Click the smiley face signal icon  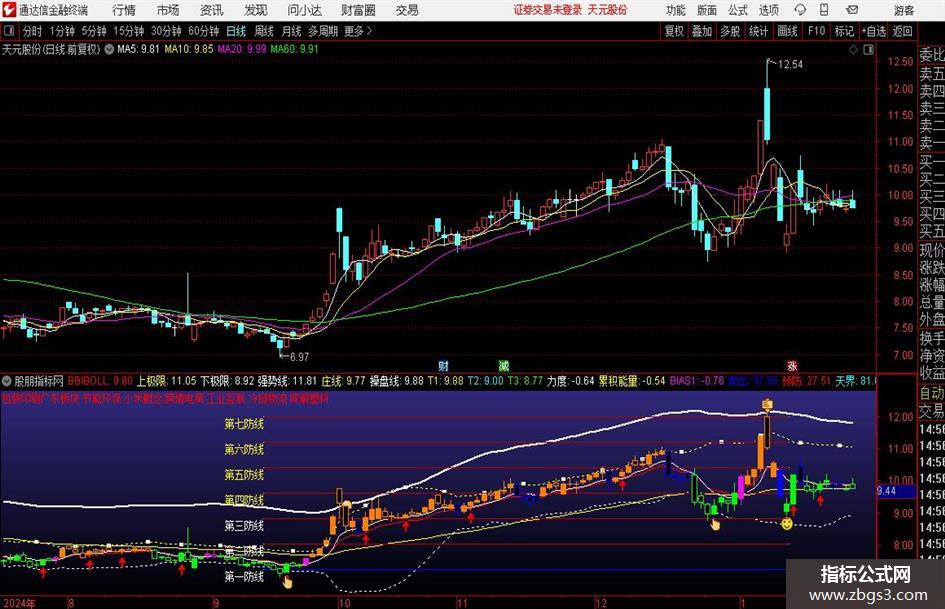click(786, 524)
